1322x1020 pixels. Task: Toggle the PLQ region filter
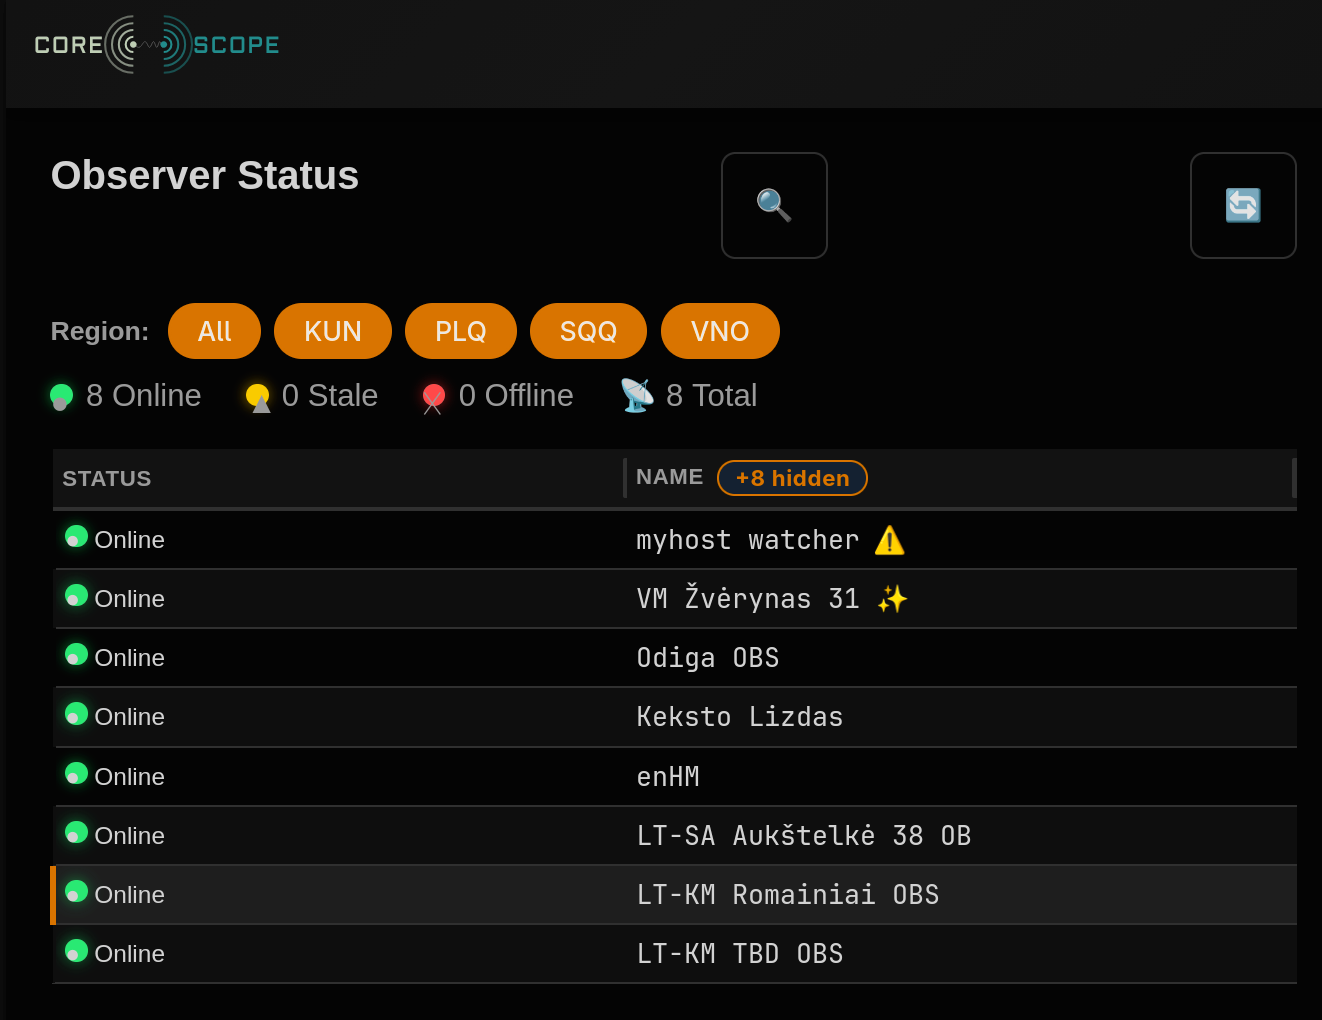click(461, 331)
